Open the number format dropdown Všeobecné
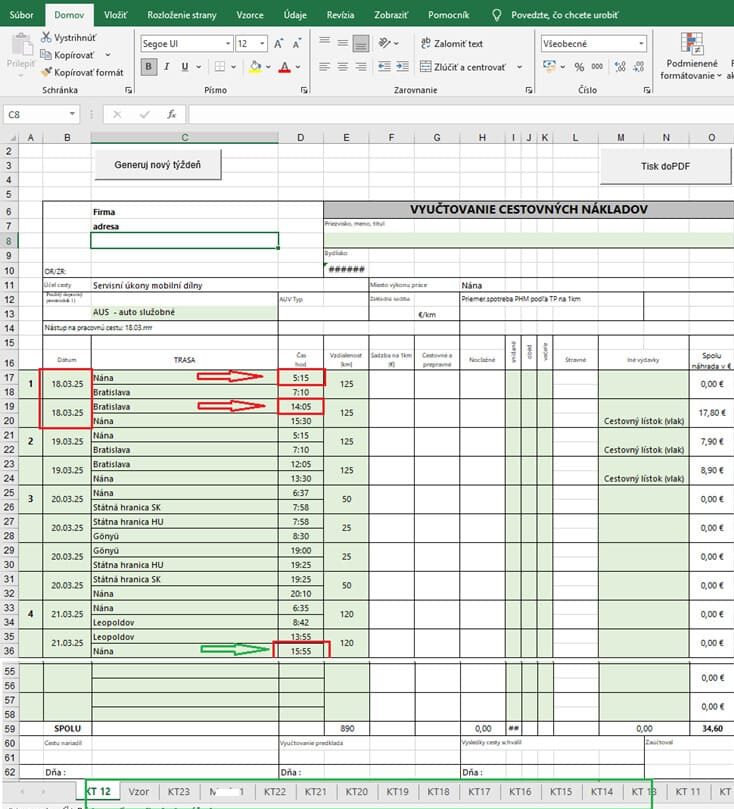Viewport: 734px width, 809px height. click(x=641, y=44)
